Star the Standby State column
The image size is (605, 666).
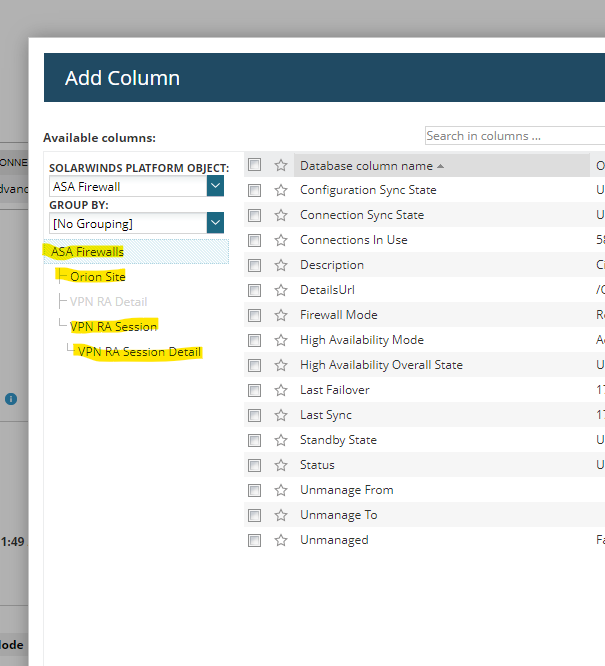(281, 440)
